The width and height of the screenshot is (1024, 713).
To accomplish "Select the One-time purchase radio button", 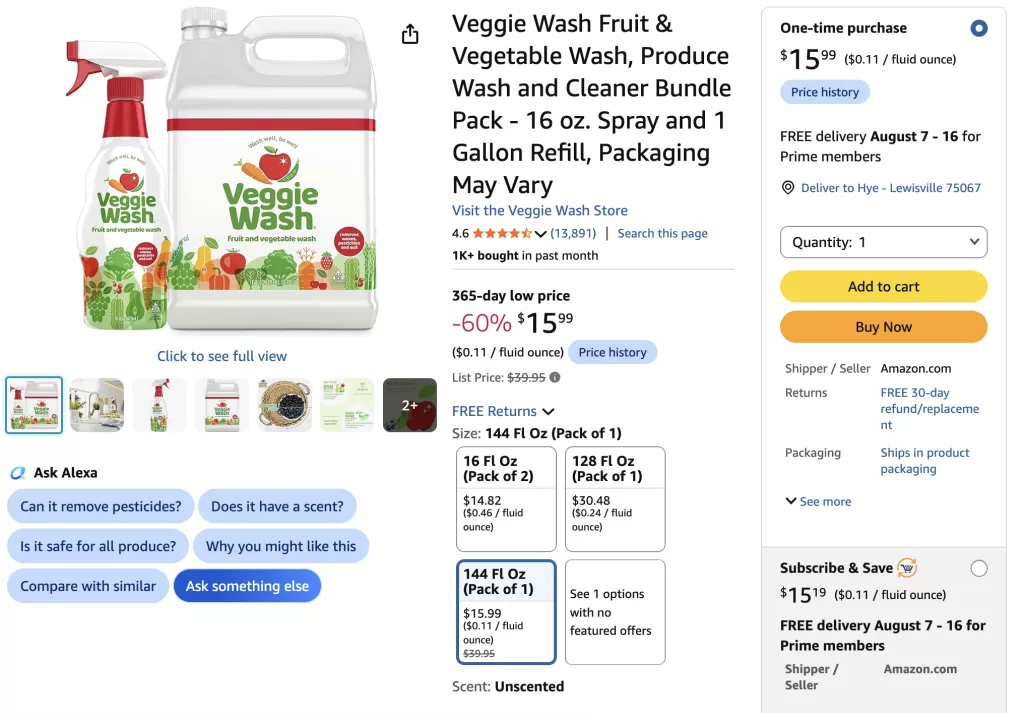I will pos(978,28).
